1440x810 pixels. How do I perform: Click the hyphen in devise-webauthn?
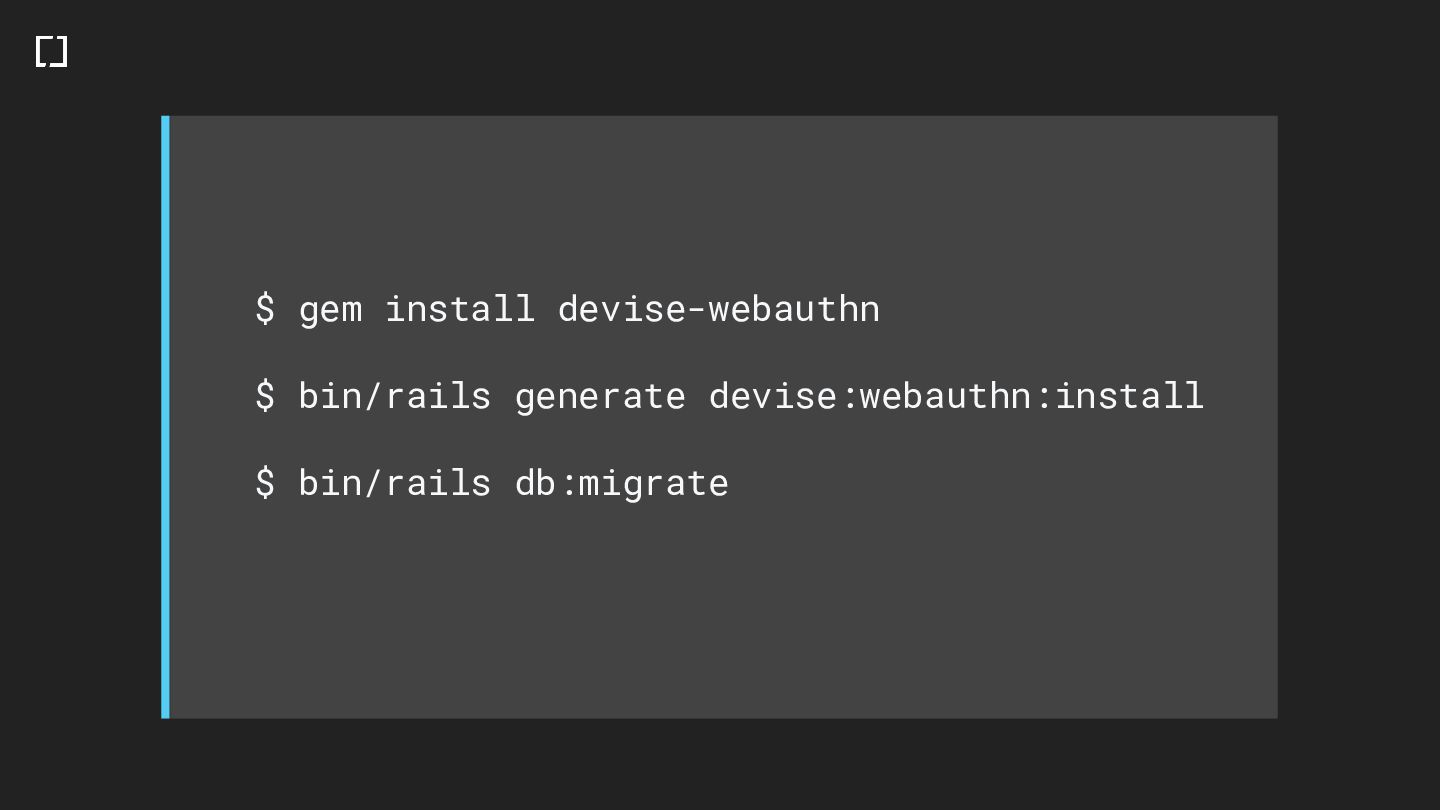coord(697,310)
